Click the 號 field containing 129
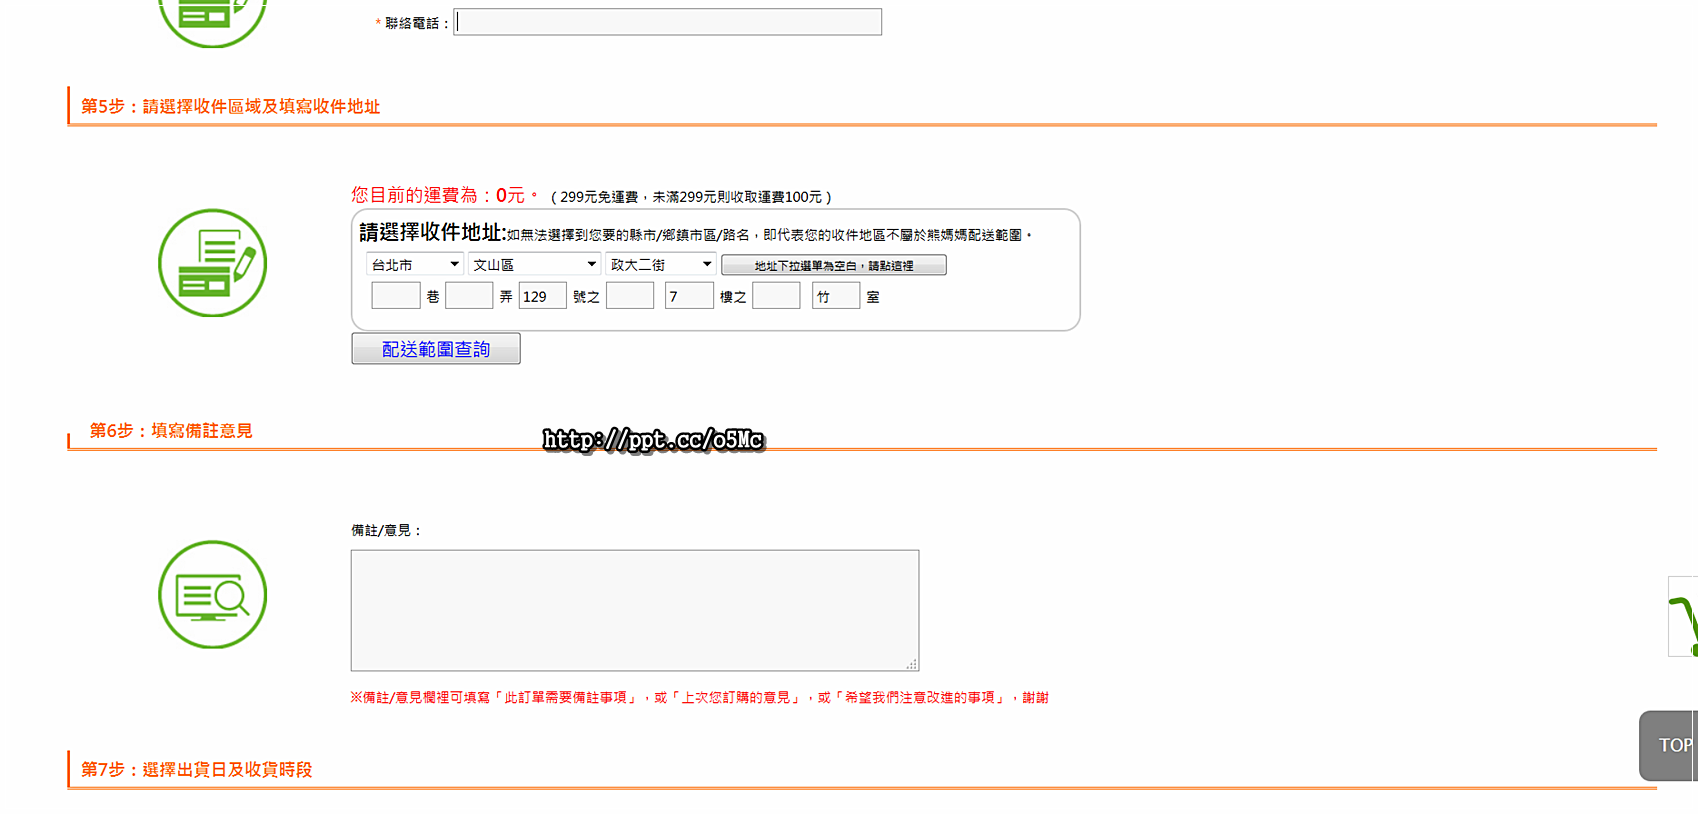The width and height of the screenshot is (1698, 814). pyautogui.click(x=542, y=296)
